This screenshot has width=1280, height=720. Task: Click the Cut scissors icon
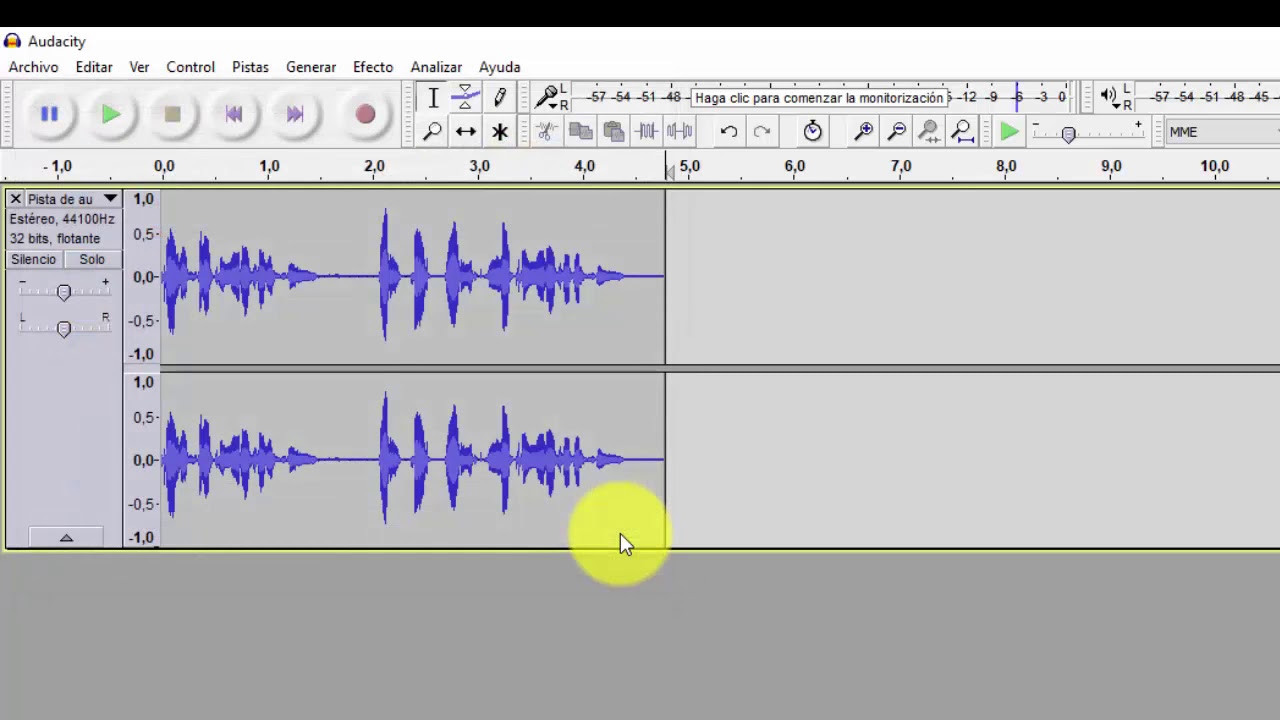(x=546, y=131)
